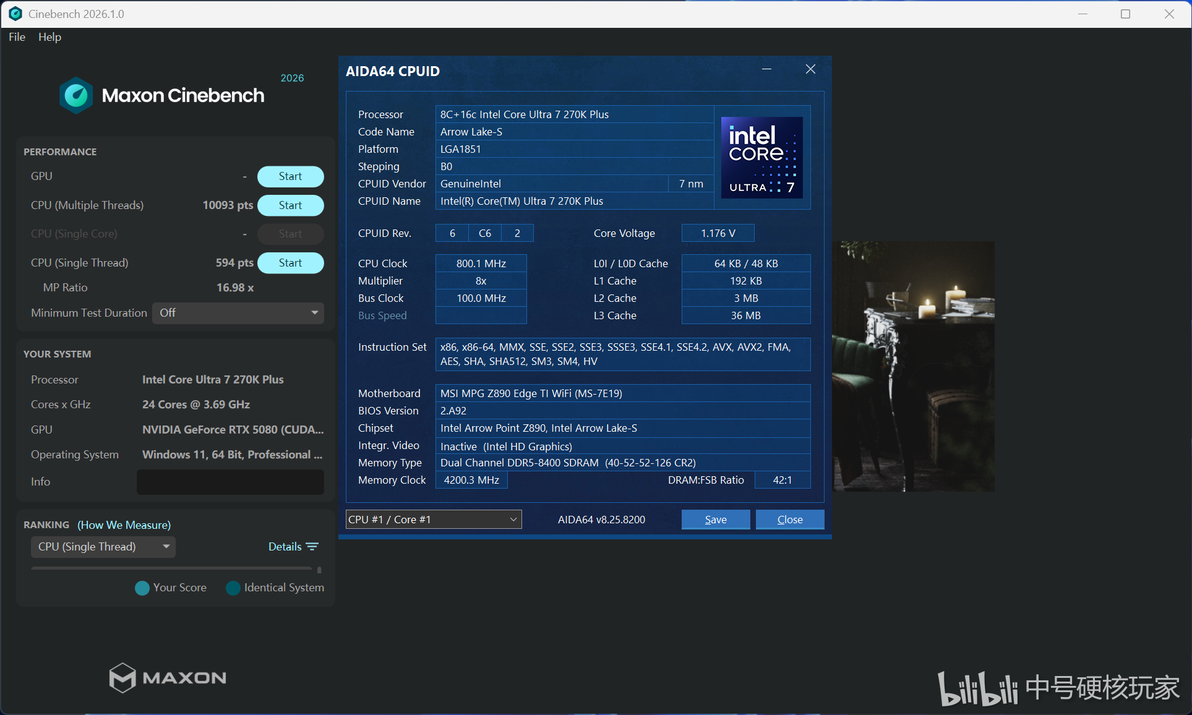Click the Dual Channel DDR5-8400 memory type

pyautogui.click(x=623, y=463)
